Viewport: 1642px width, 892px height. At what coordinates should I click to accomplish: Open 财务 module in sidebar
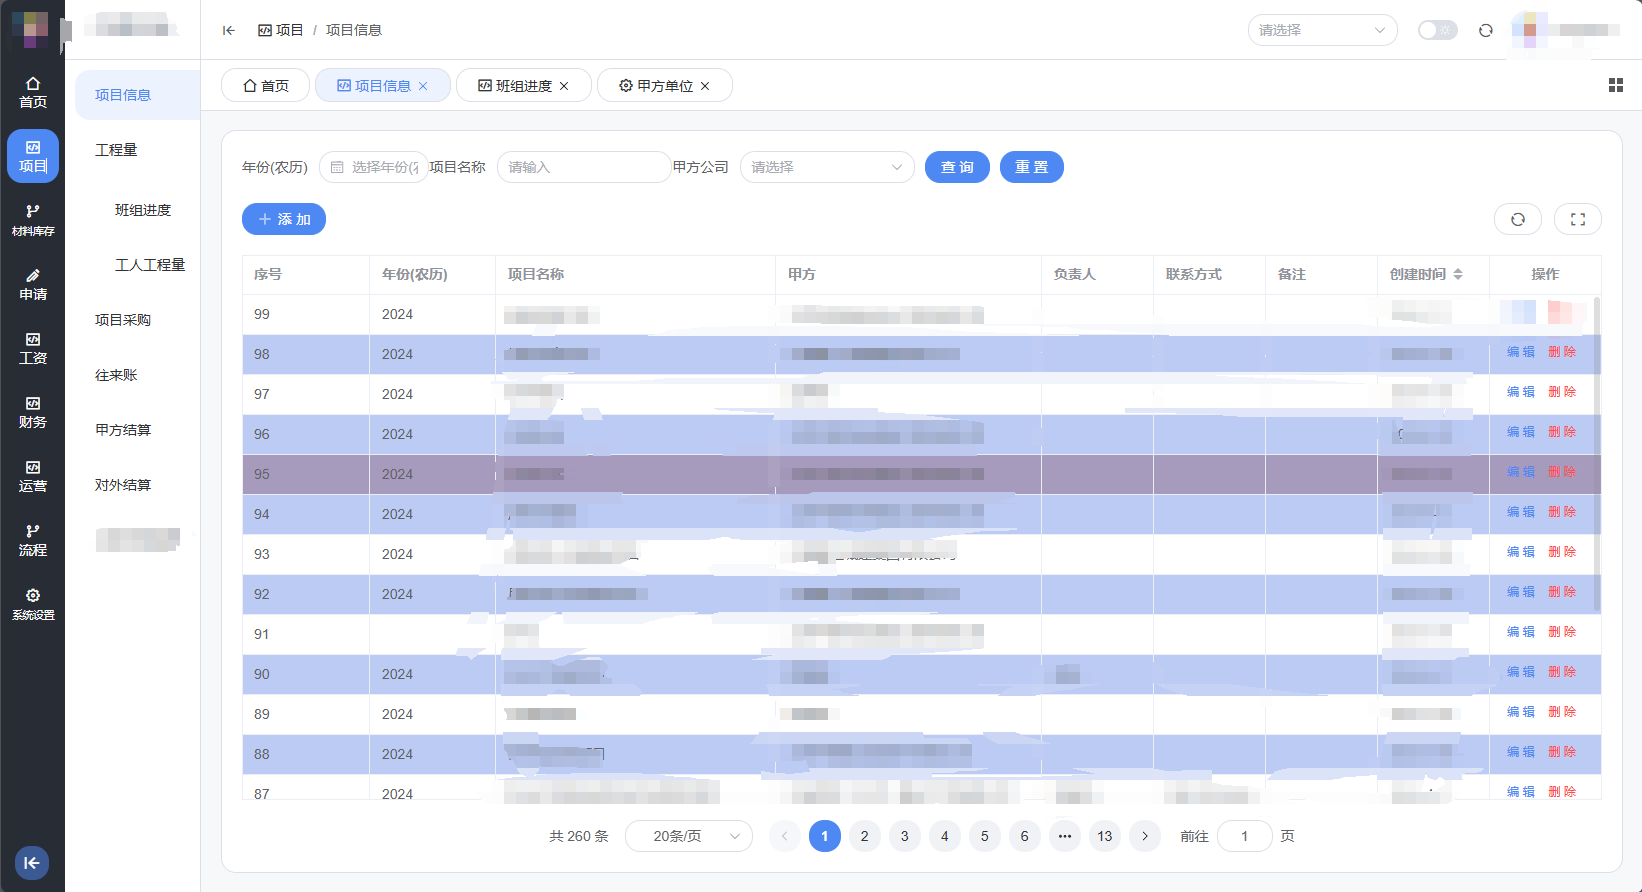click(x=33, y=412)
